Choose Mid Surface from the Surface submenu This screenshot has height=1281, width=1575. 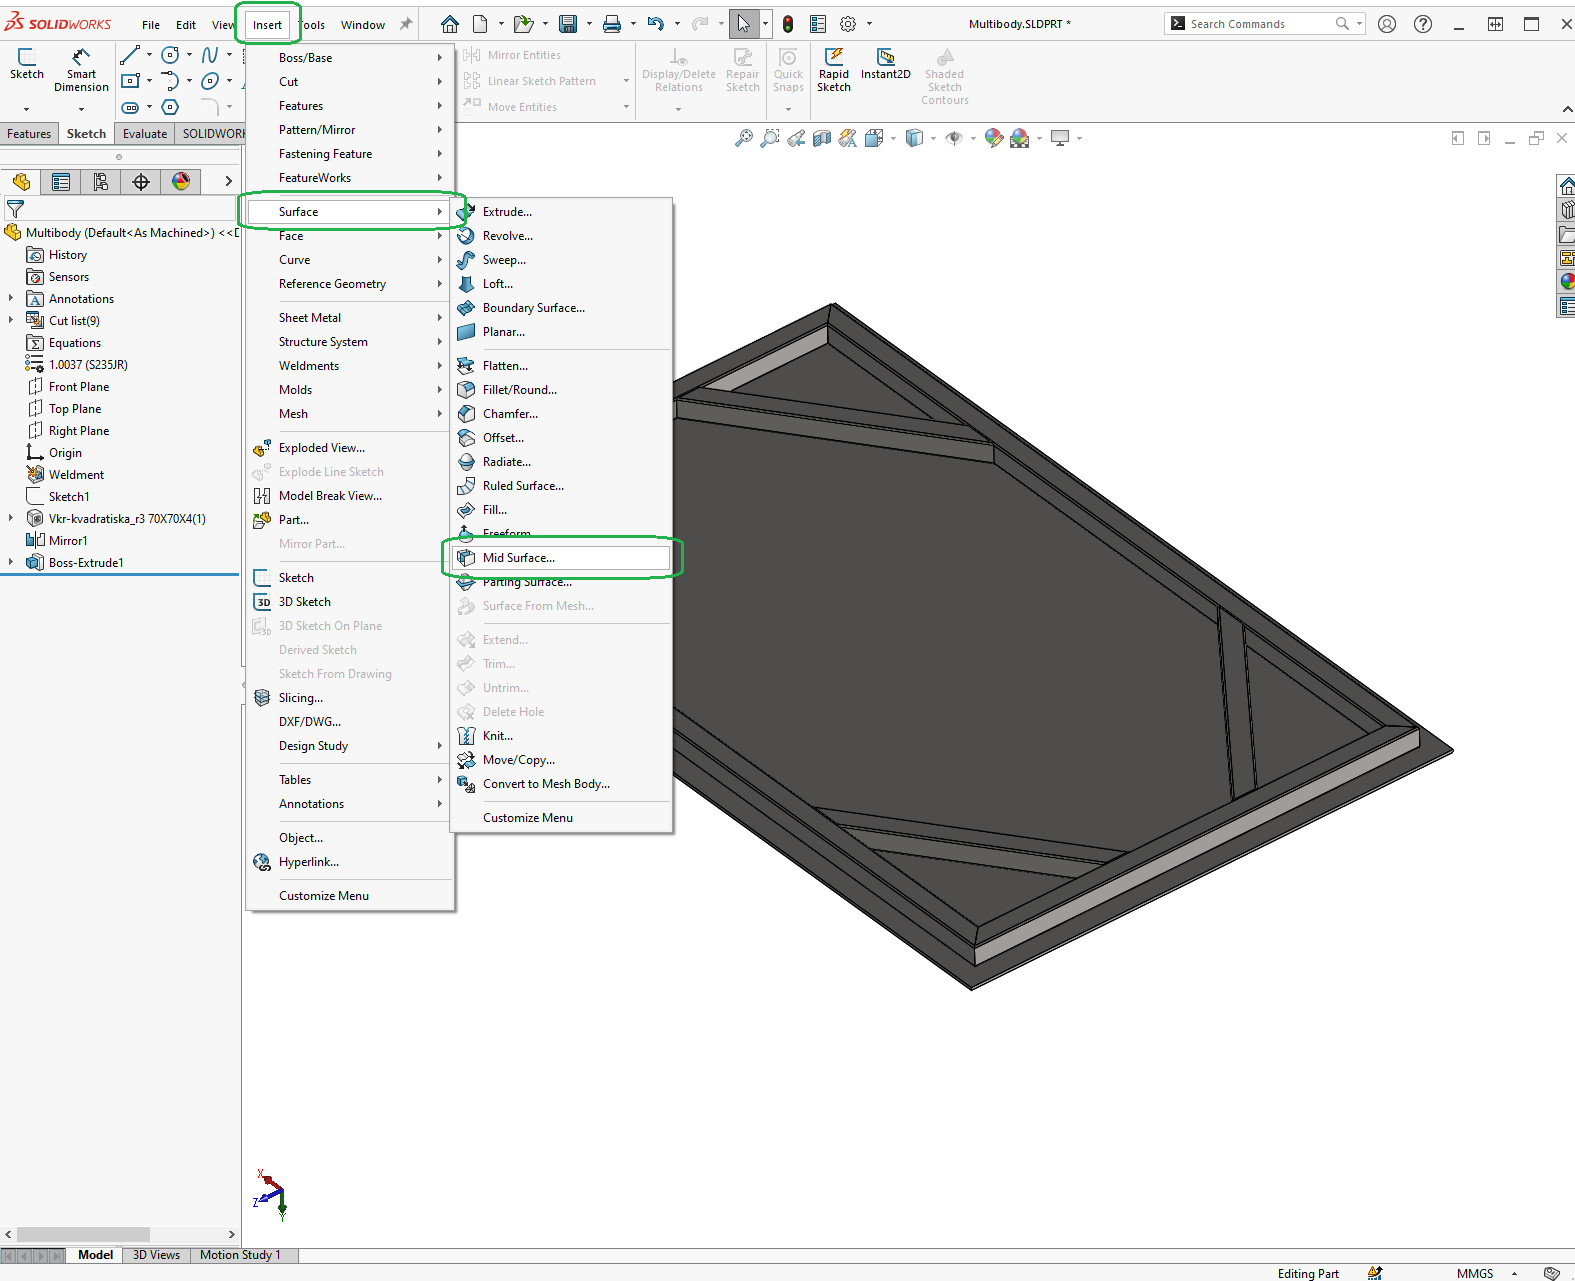click(518, 558)
